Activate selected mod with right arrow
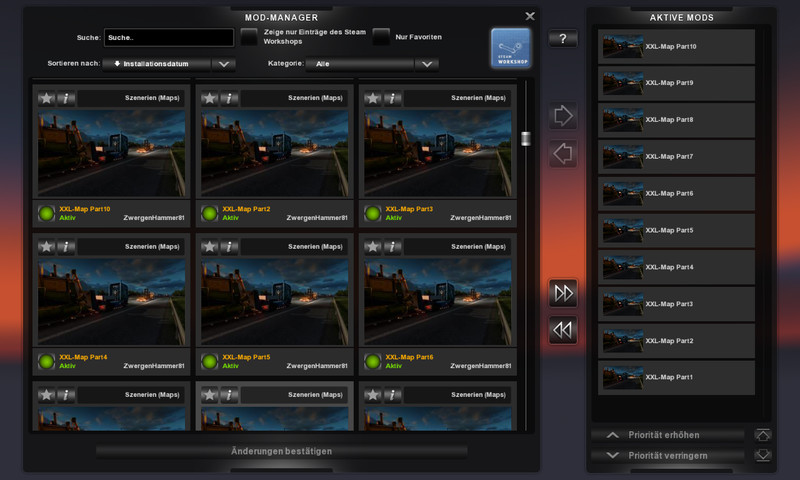The width and height of the screenshot is (800, 480). (563, 116)
